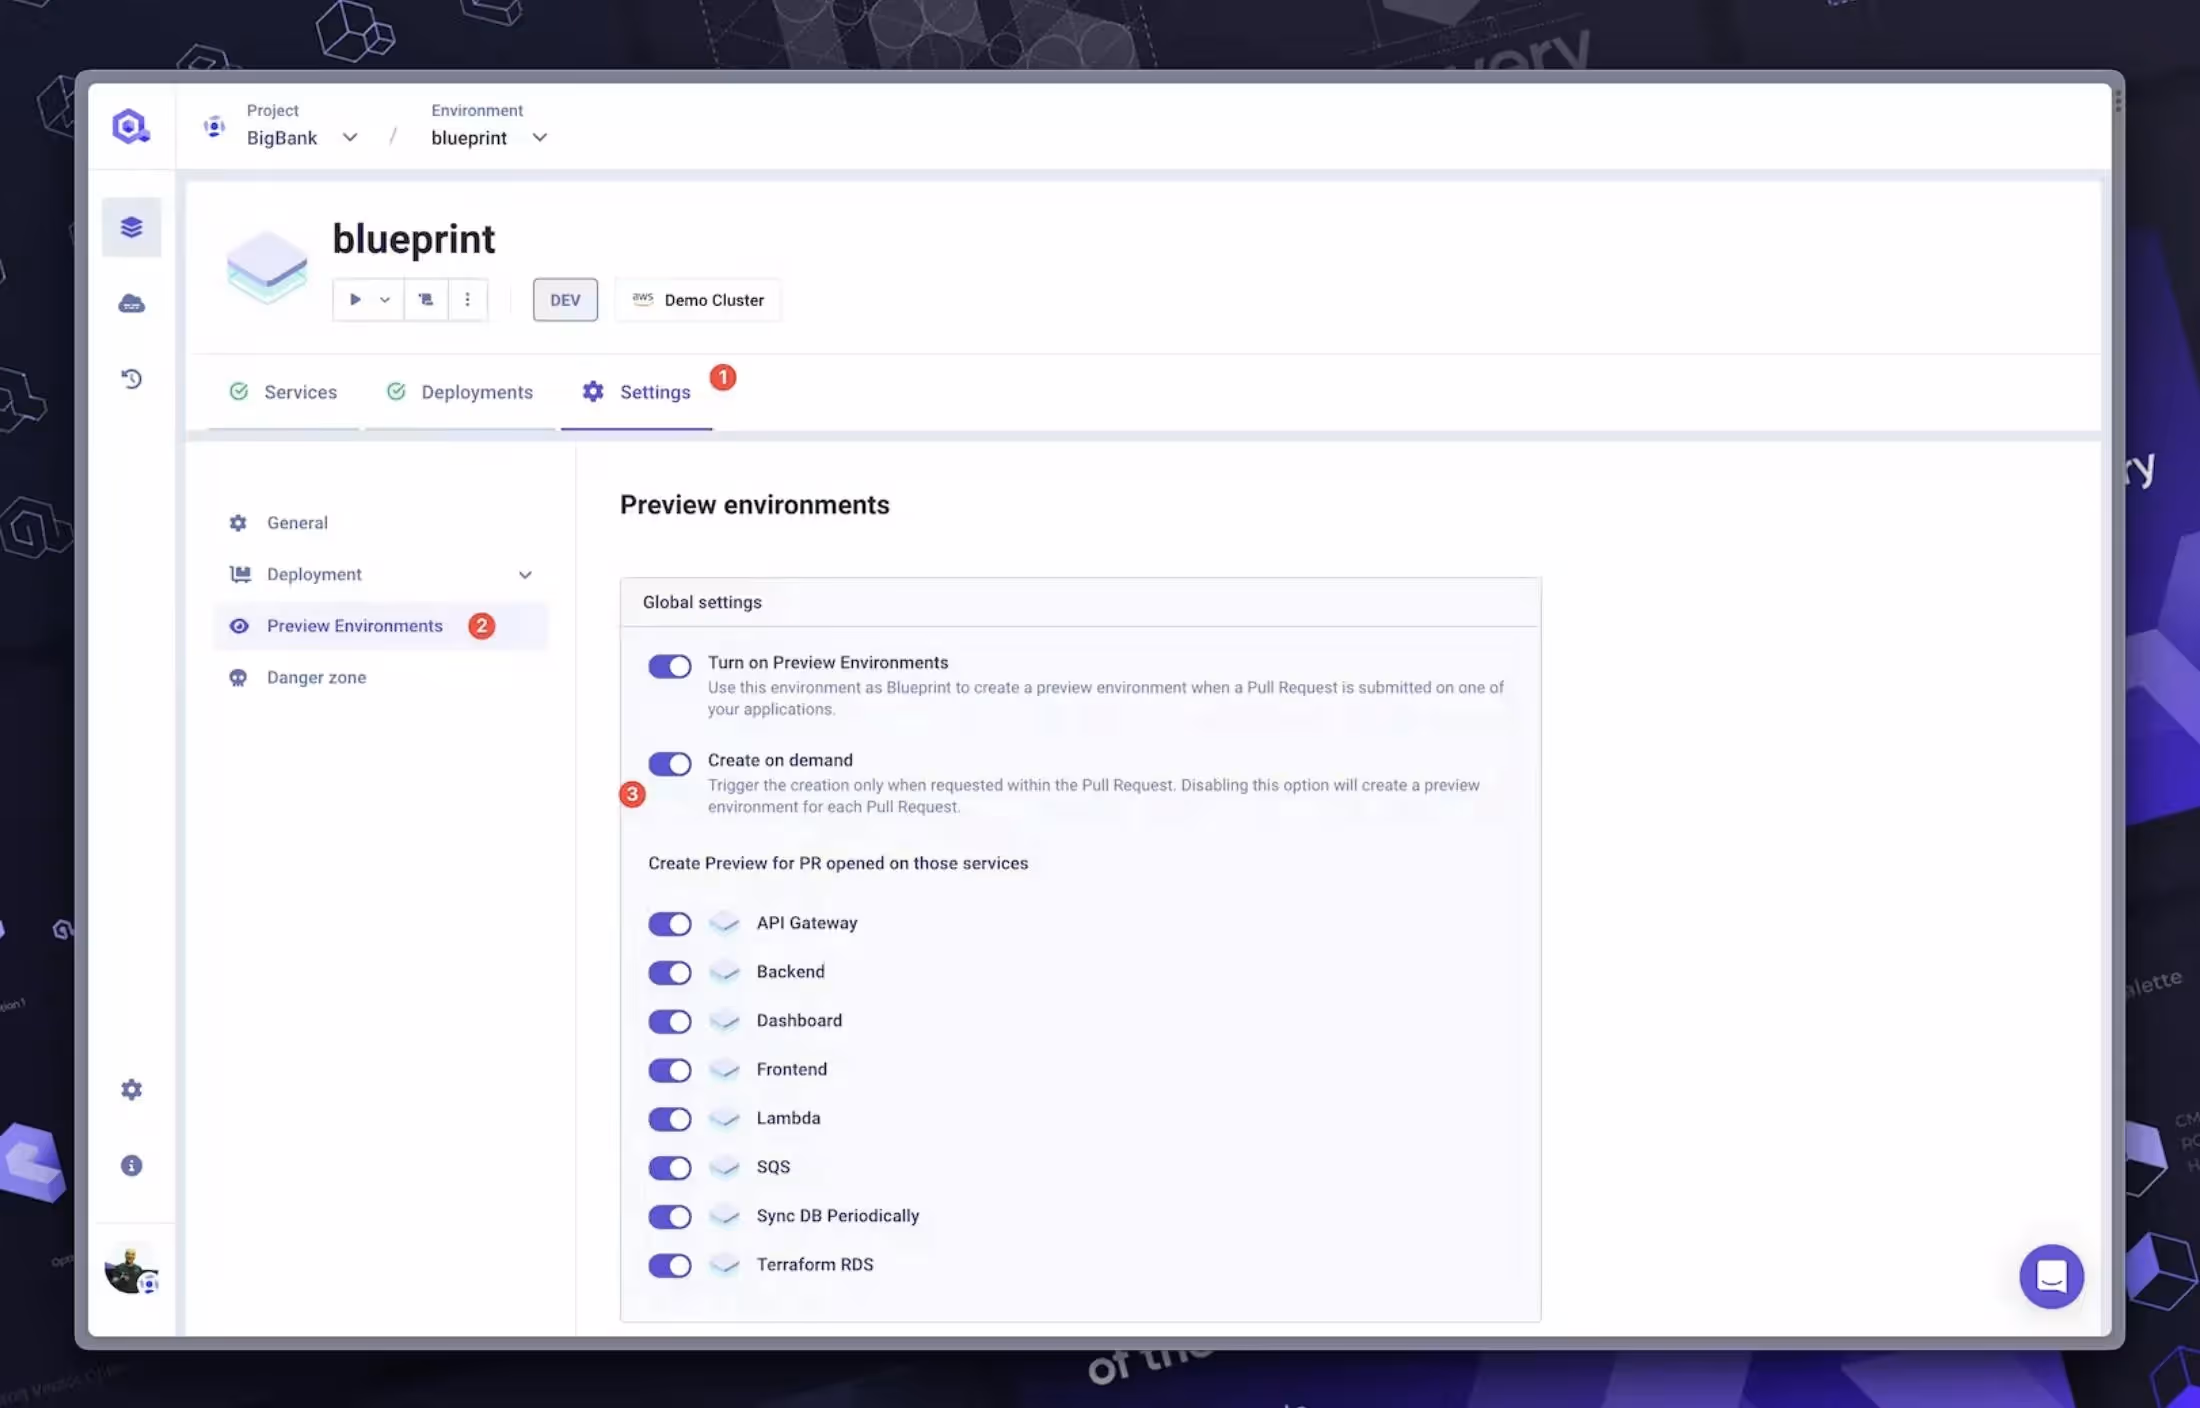Switch to the Settings tab
Screen dimensions: 2200x1408
(x=636, y=392)
